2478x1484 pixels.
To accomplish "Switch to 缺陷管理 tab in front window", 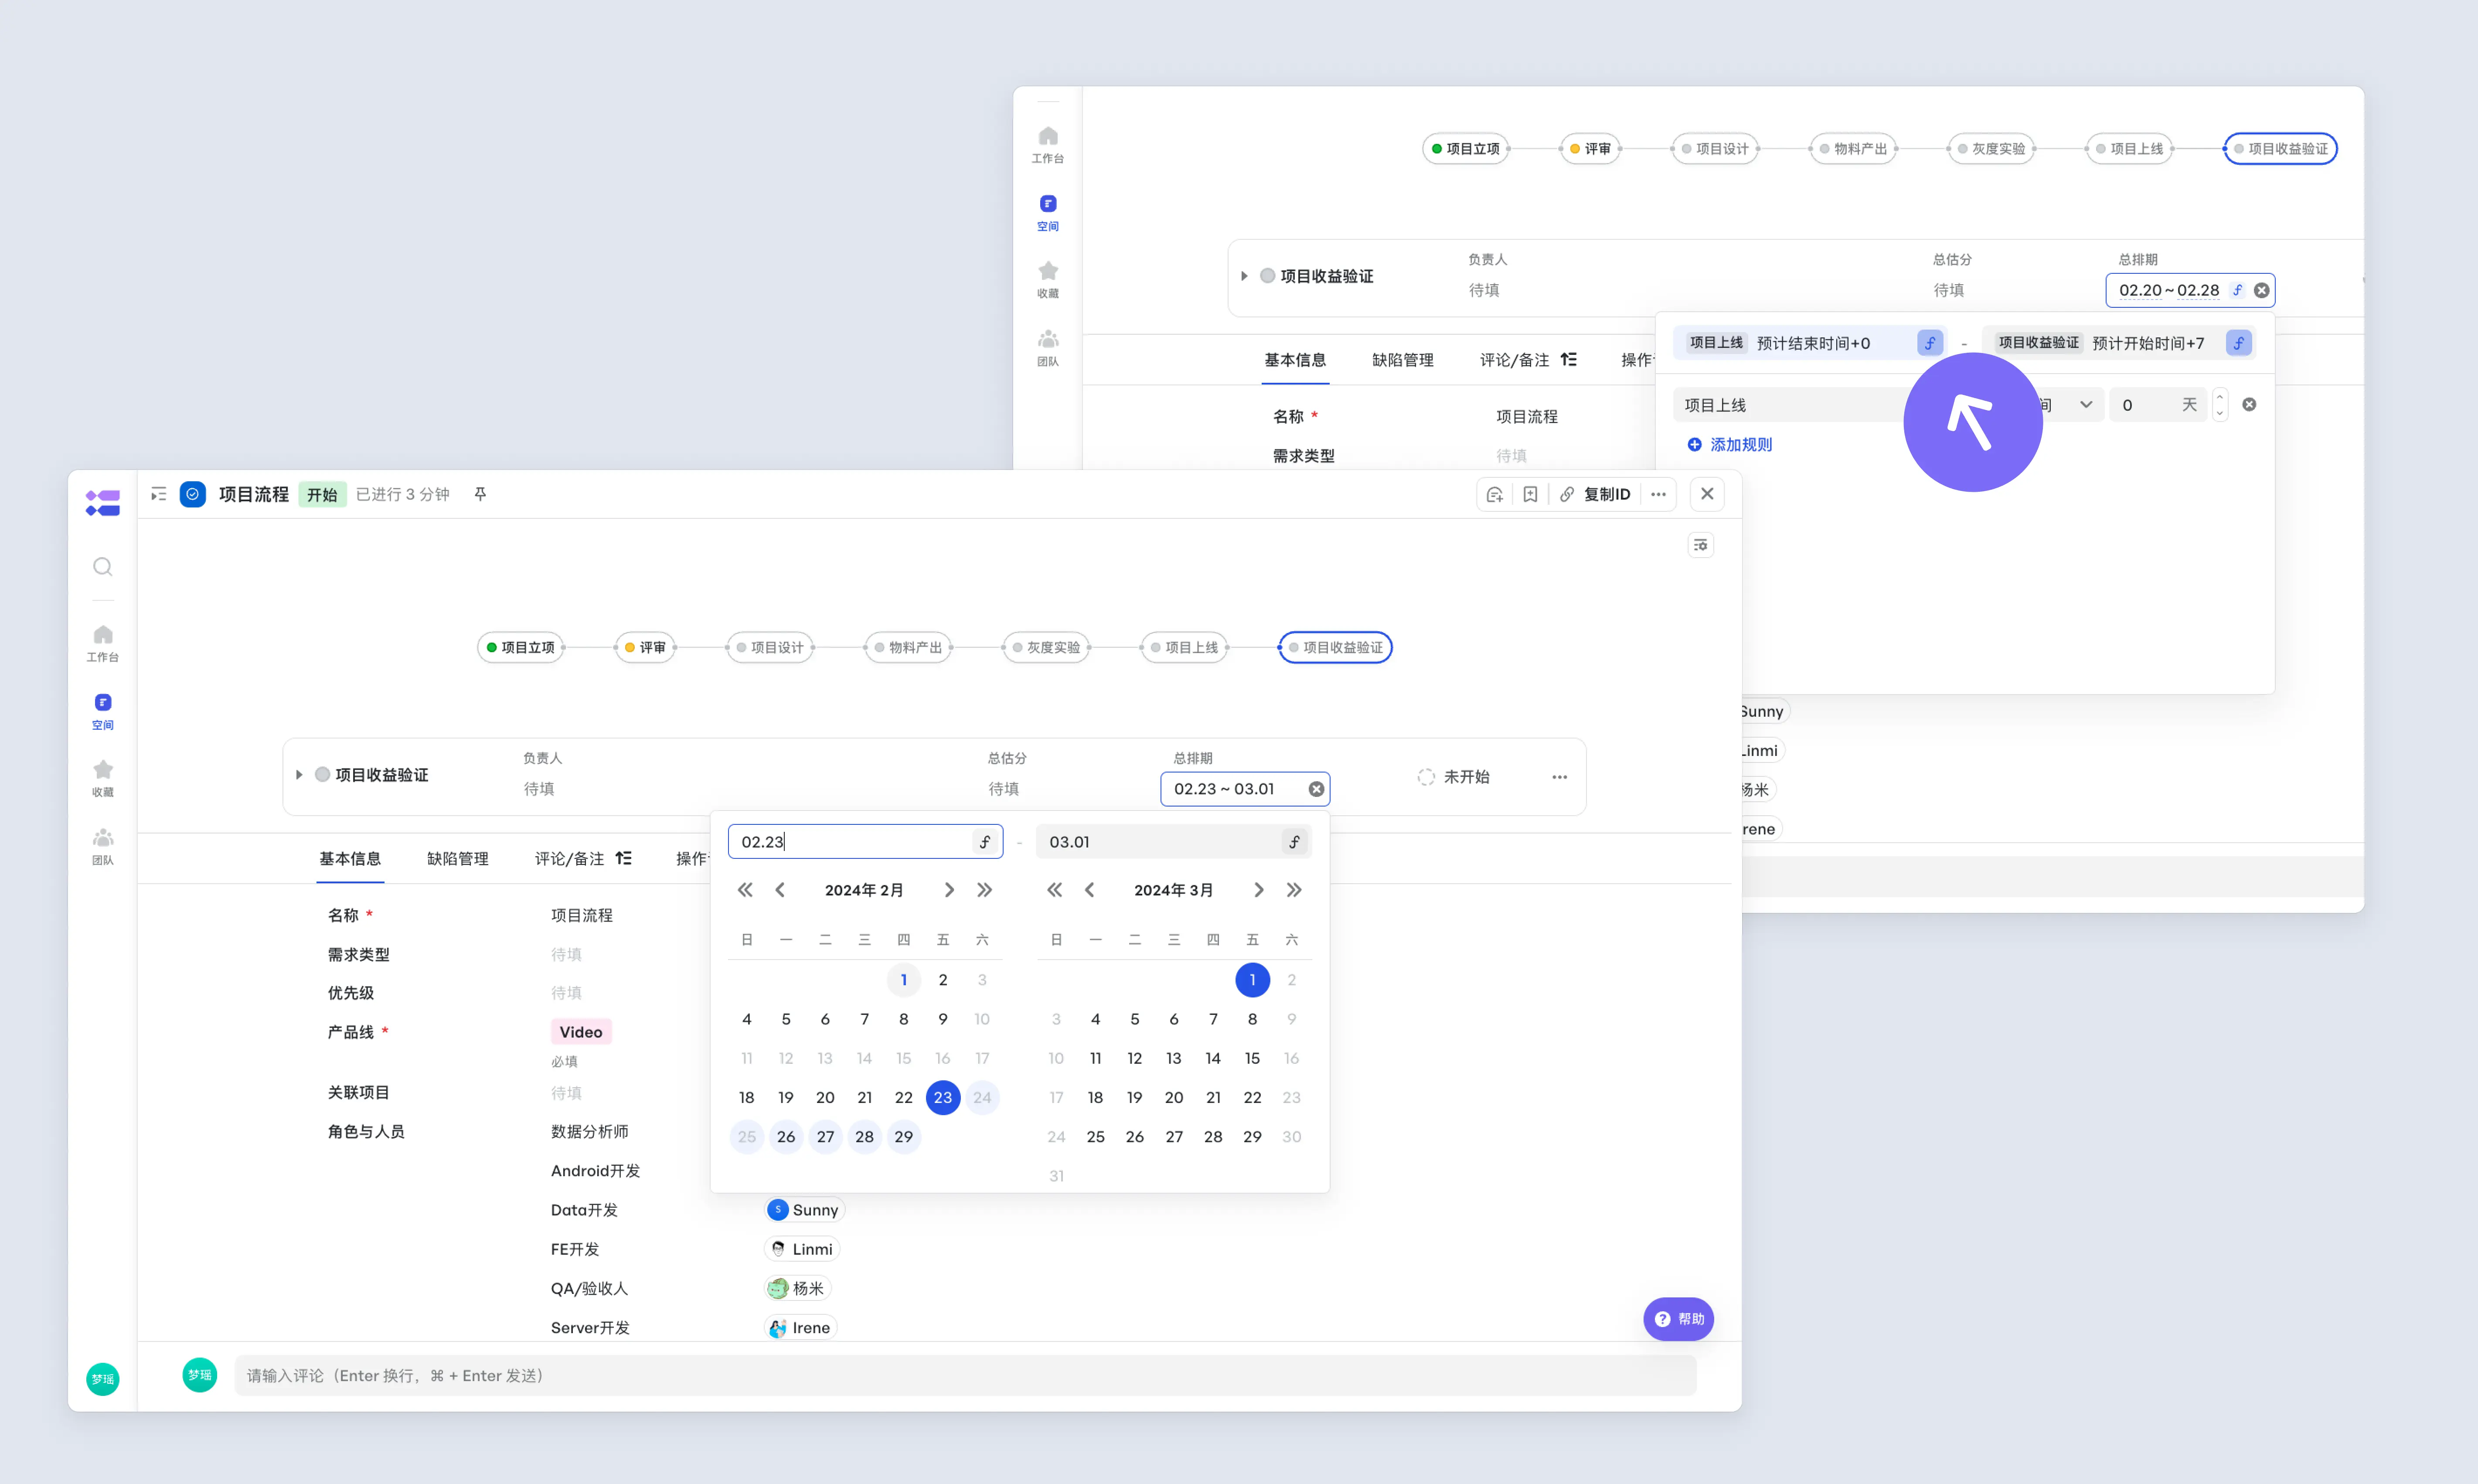I will click(458, 858).
